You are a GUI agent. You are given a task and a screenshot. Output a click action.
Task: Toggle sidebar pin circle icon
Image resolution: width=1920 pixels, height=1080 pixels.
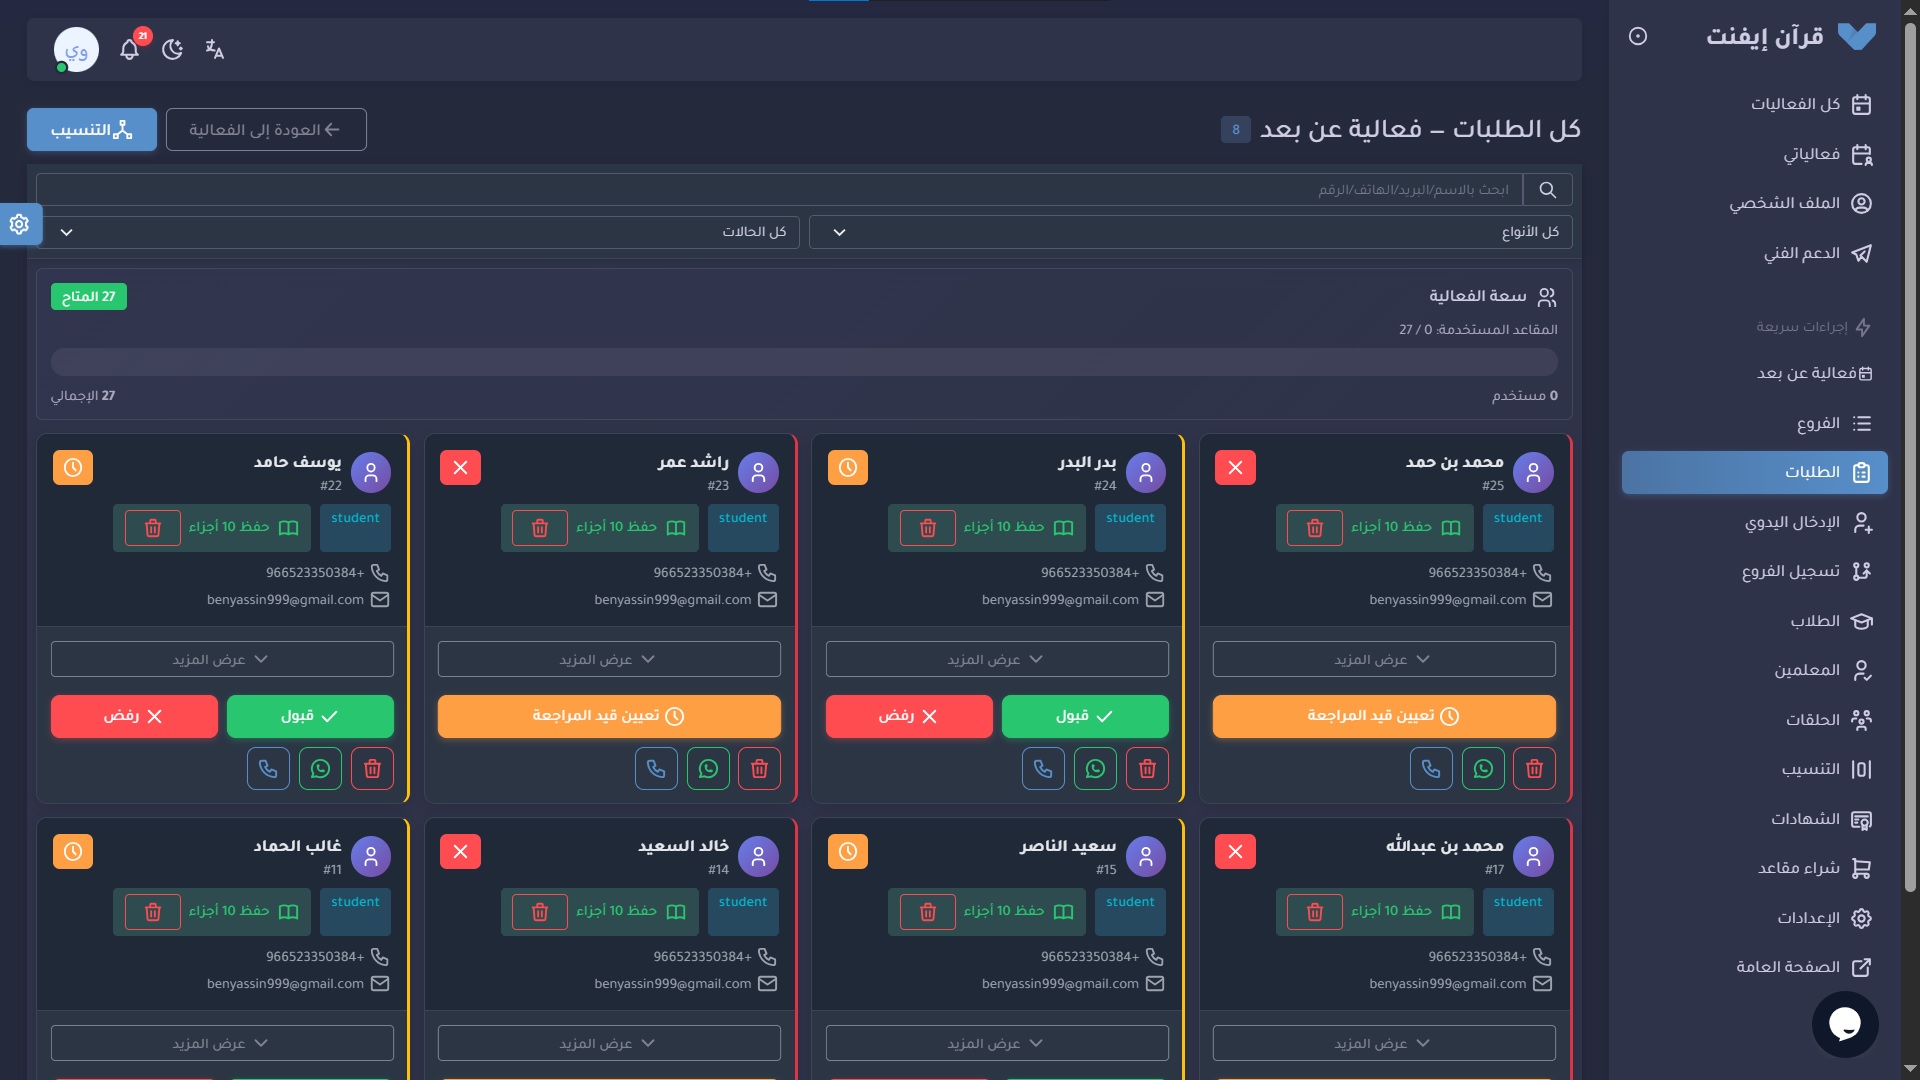click(x=1637, y=37)
